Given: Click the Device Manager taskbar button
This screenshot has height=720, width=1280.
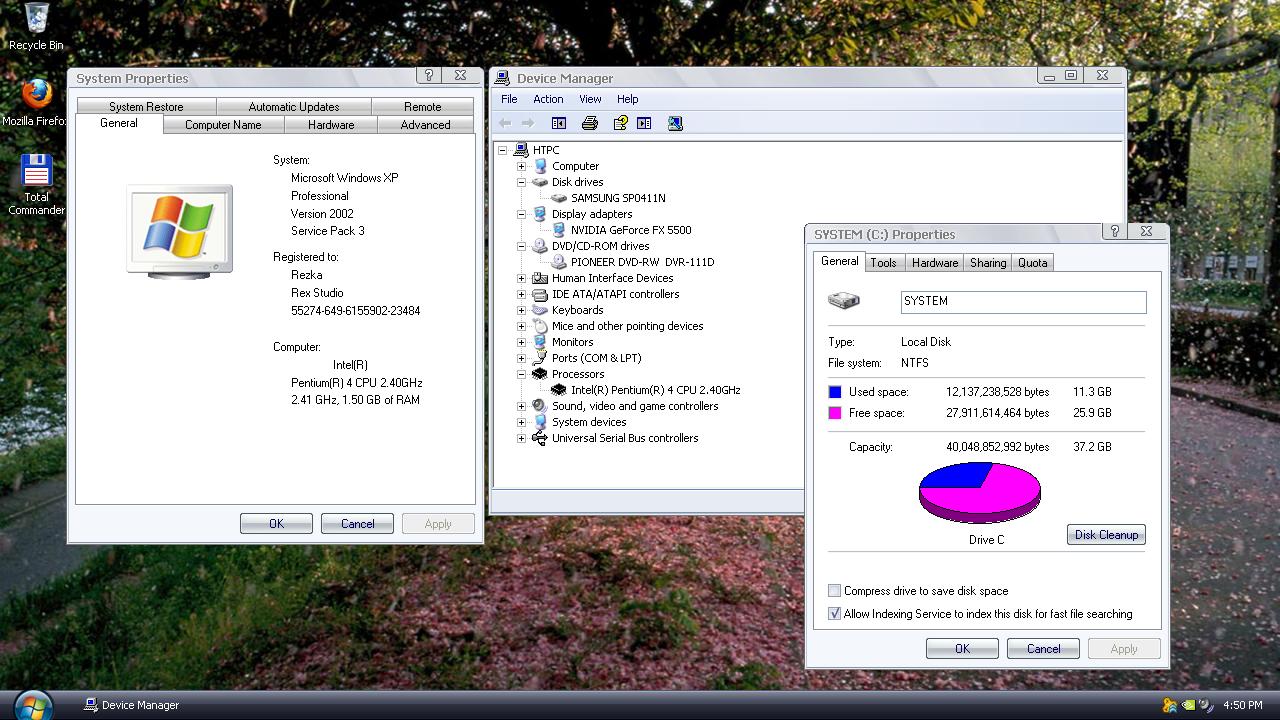Looking at the screenshot, I should pos(131,705).
